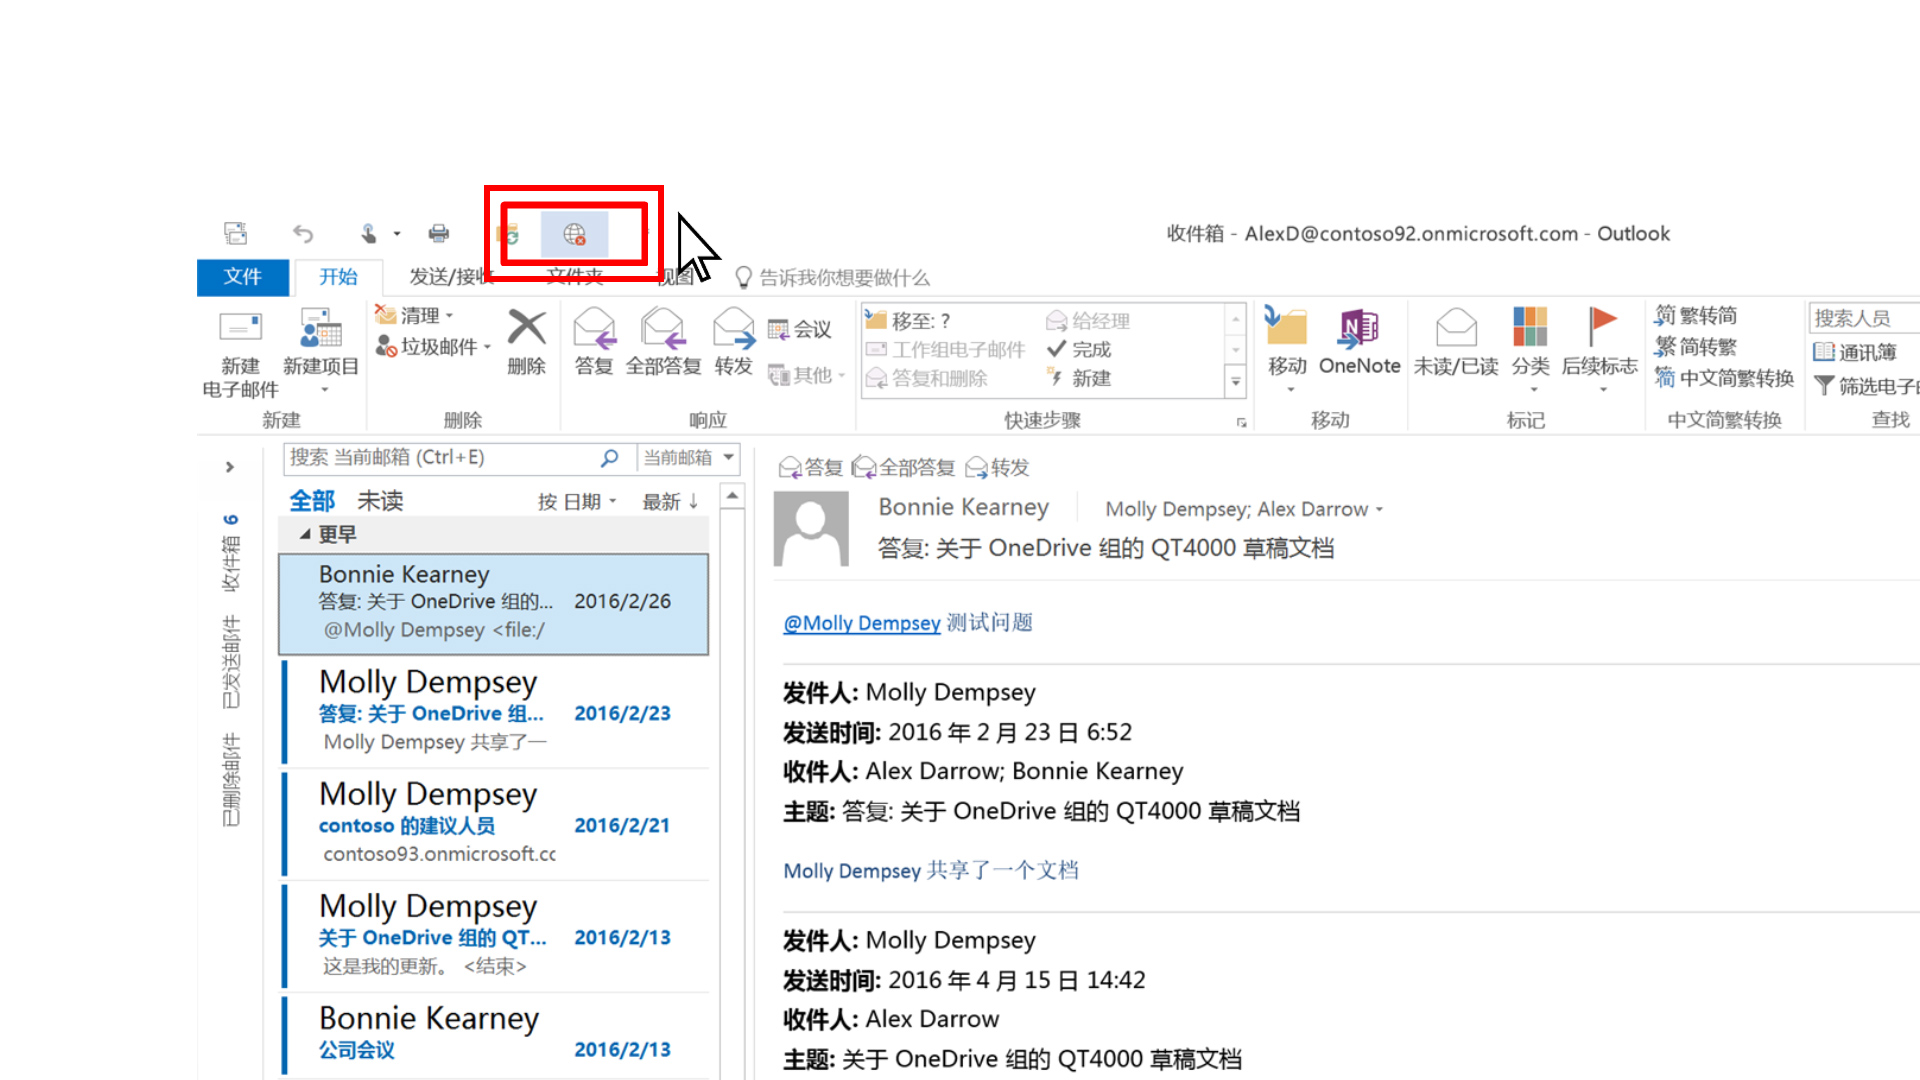Image resolution: width=1920 pixels, height=1080 pixels.
Task: Click 全部答复 in reading pane
Action: [903, 467]
